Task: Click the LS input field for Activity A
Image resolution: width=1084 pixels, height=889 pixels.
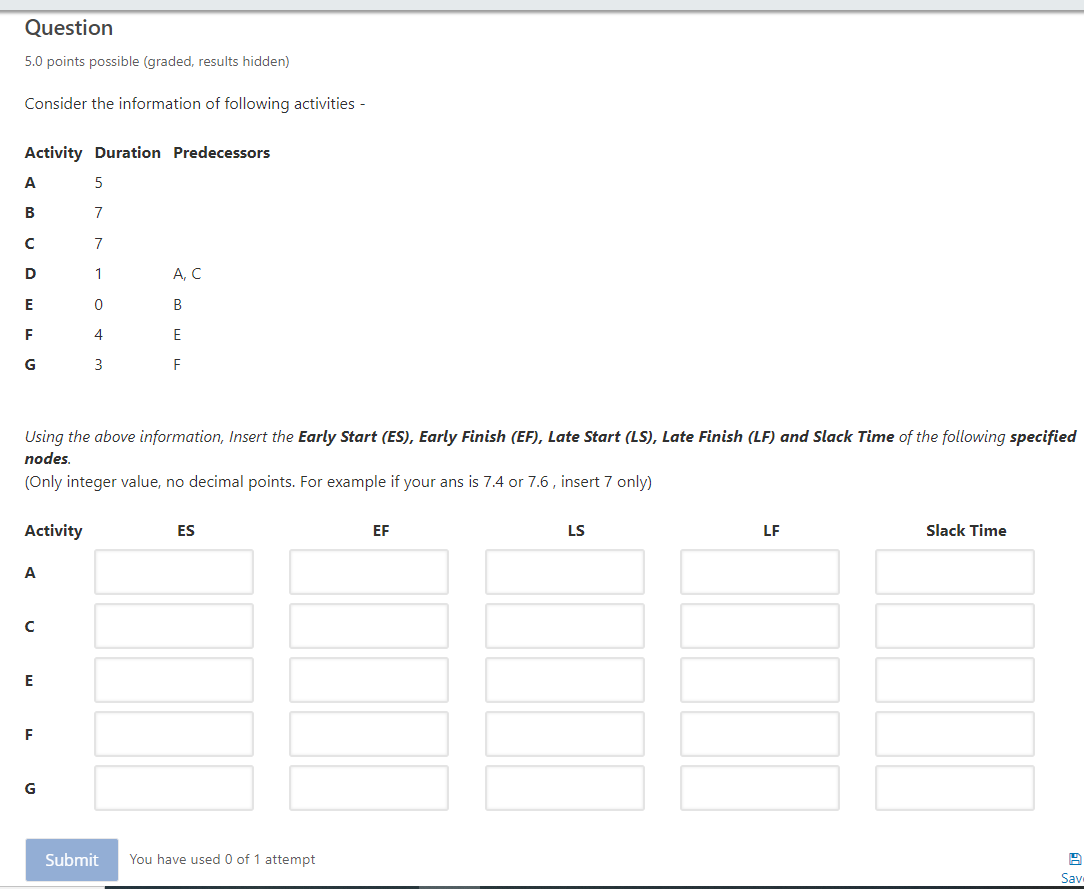Action: coord(564,571)
